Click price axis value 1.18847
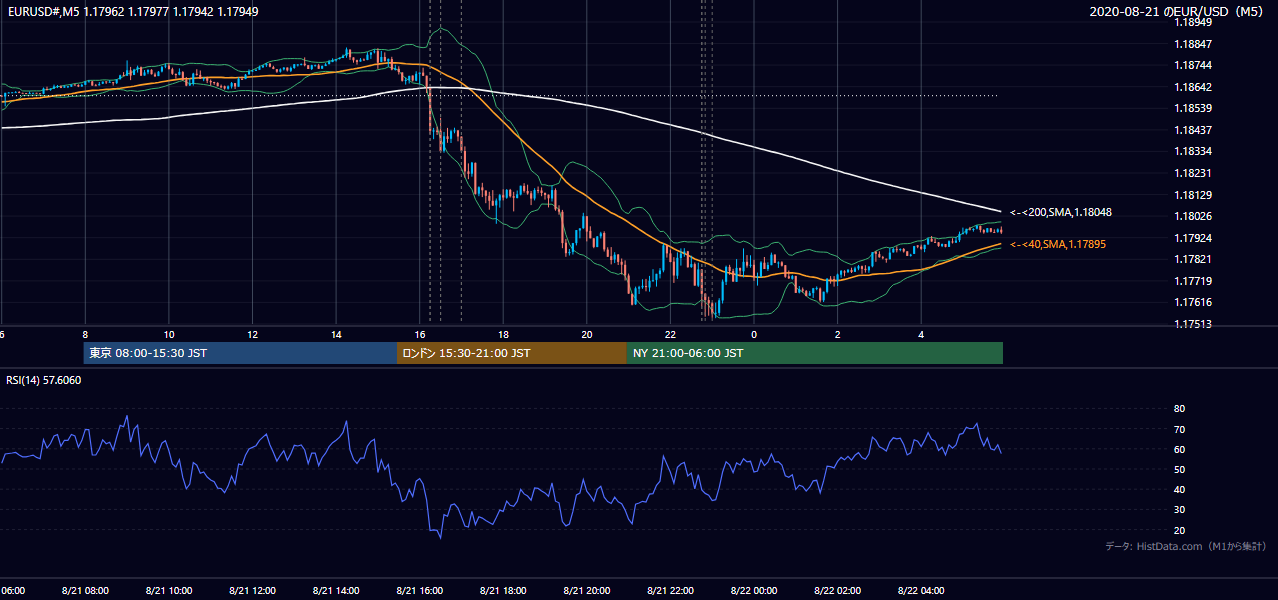This screenshot has height=600, width=1278. [x=1193, y=44]
